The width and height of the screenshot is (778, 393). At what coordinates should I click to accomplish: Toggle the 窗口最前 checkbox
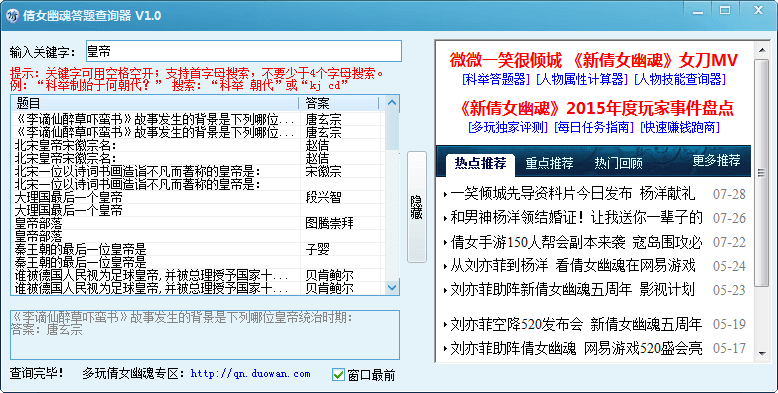pyautogui.click(x=338, y=375)
